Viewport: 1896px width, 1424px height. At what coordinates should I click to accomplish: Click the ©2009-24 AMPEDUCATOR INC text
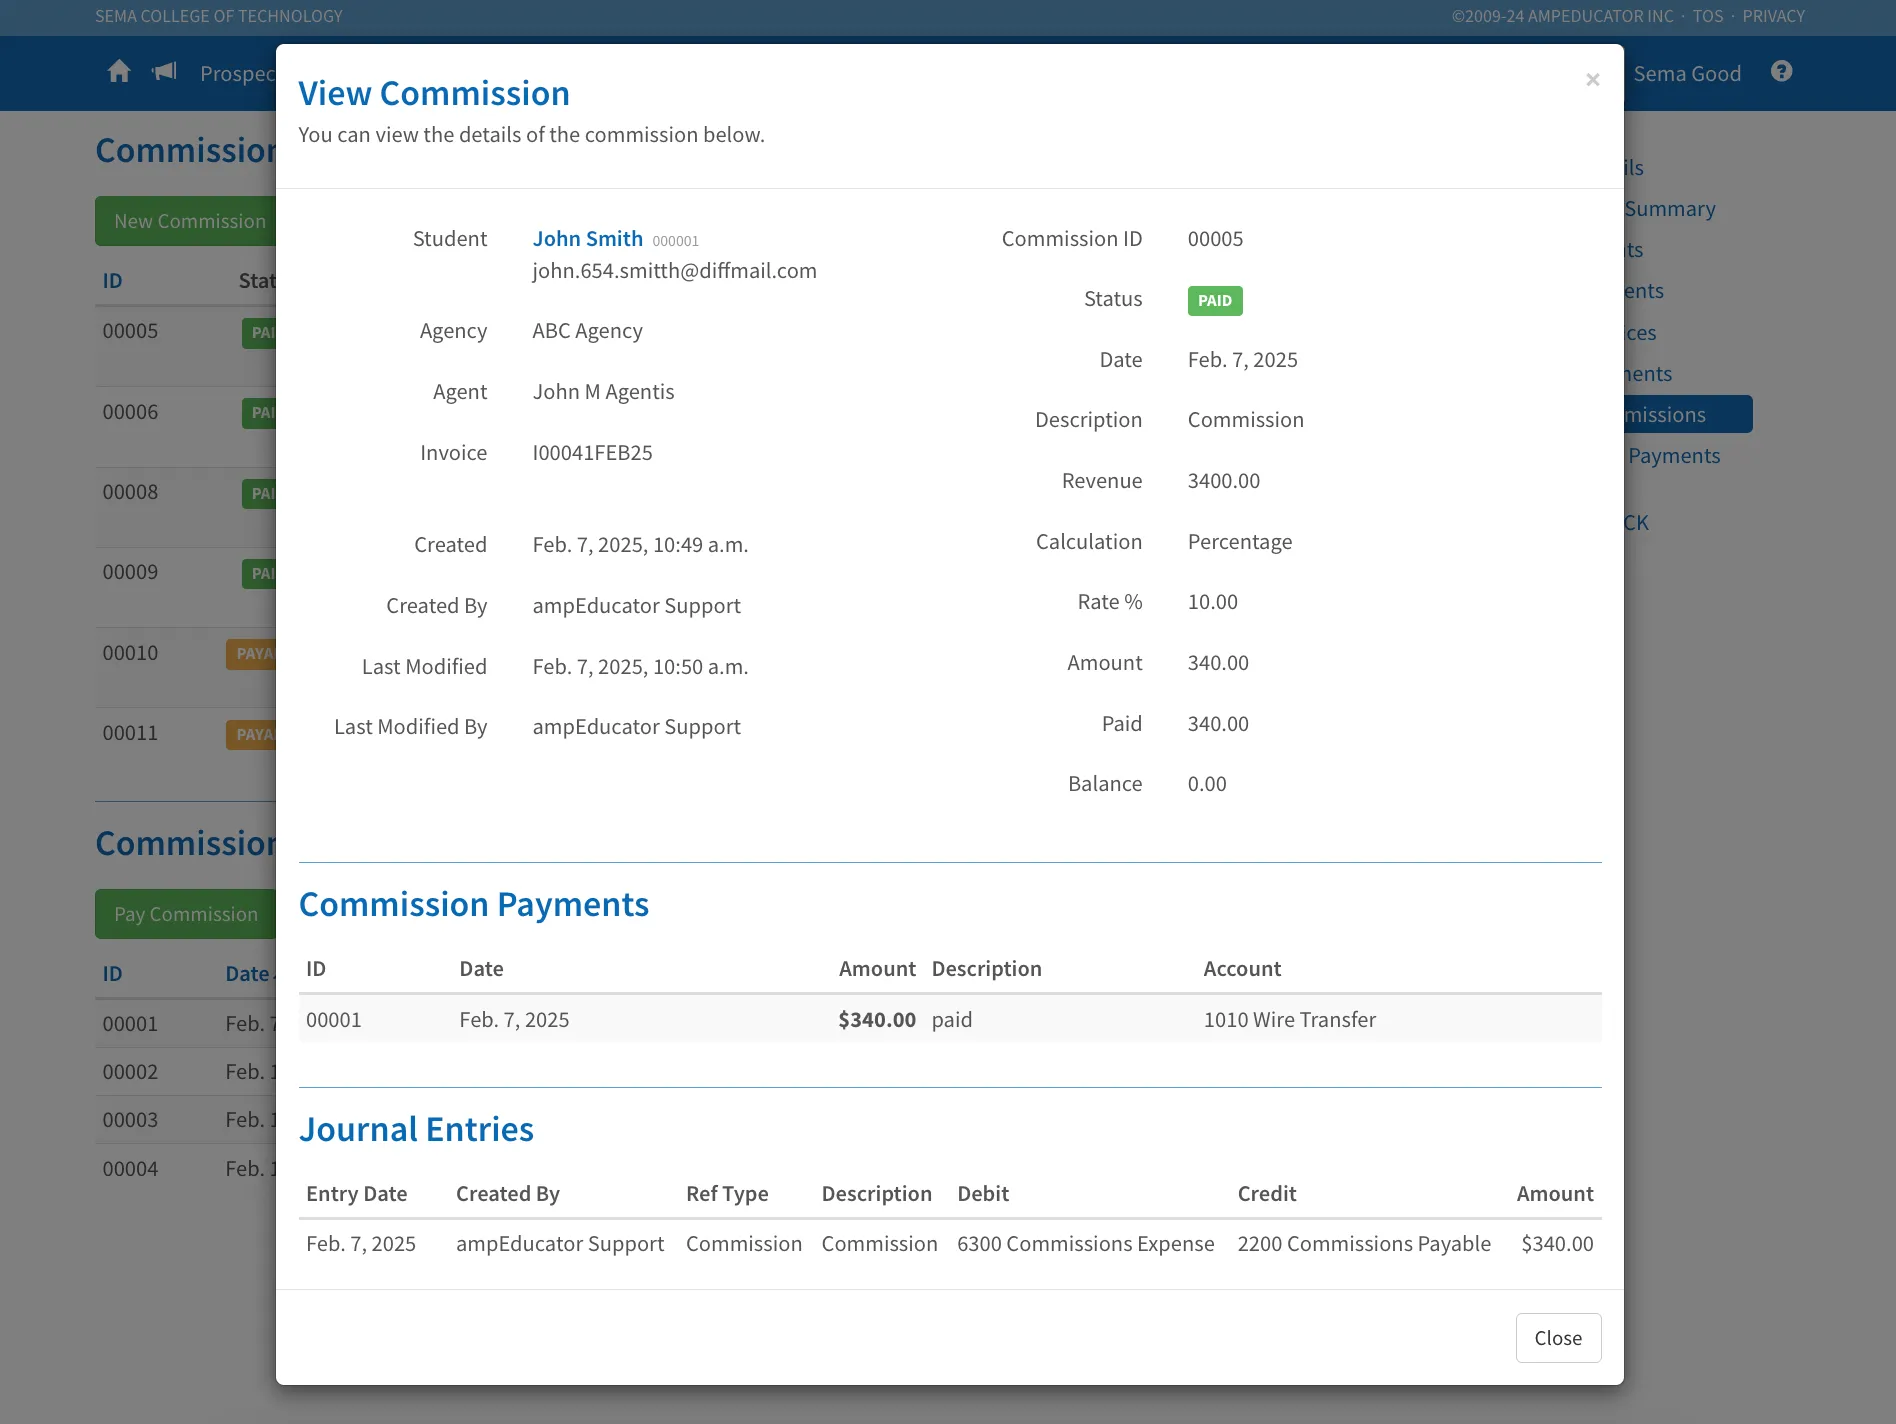[1562, 16]
